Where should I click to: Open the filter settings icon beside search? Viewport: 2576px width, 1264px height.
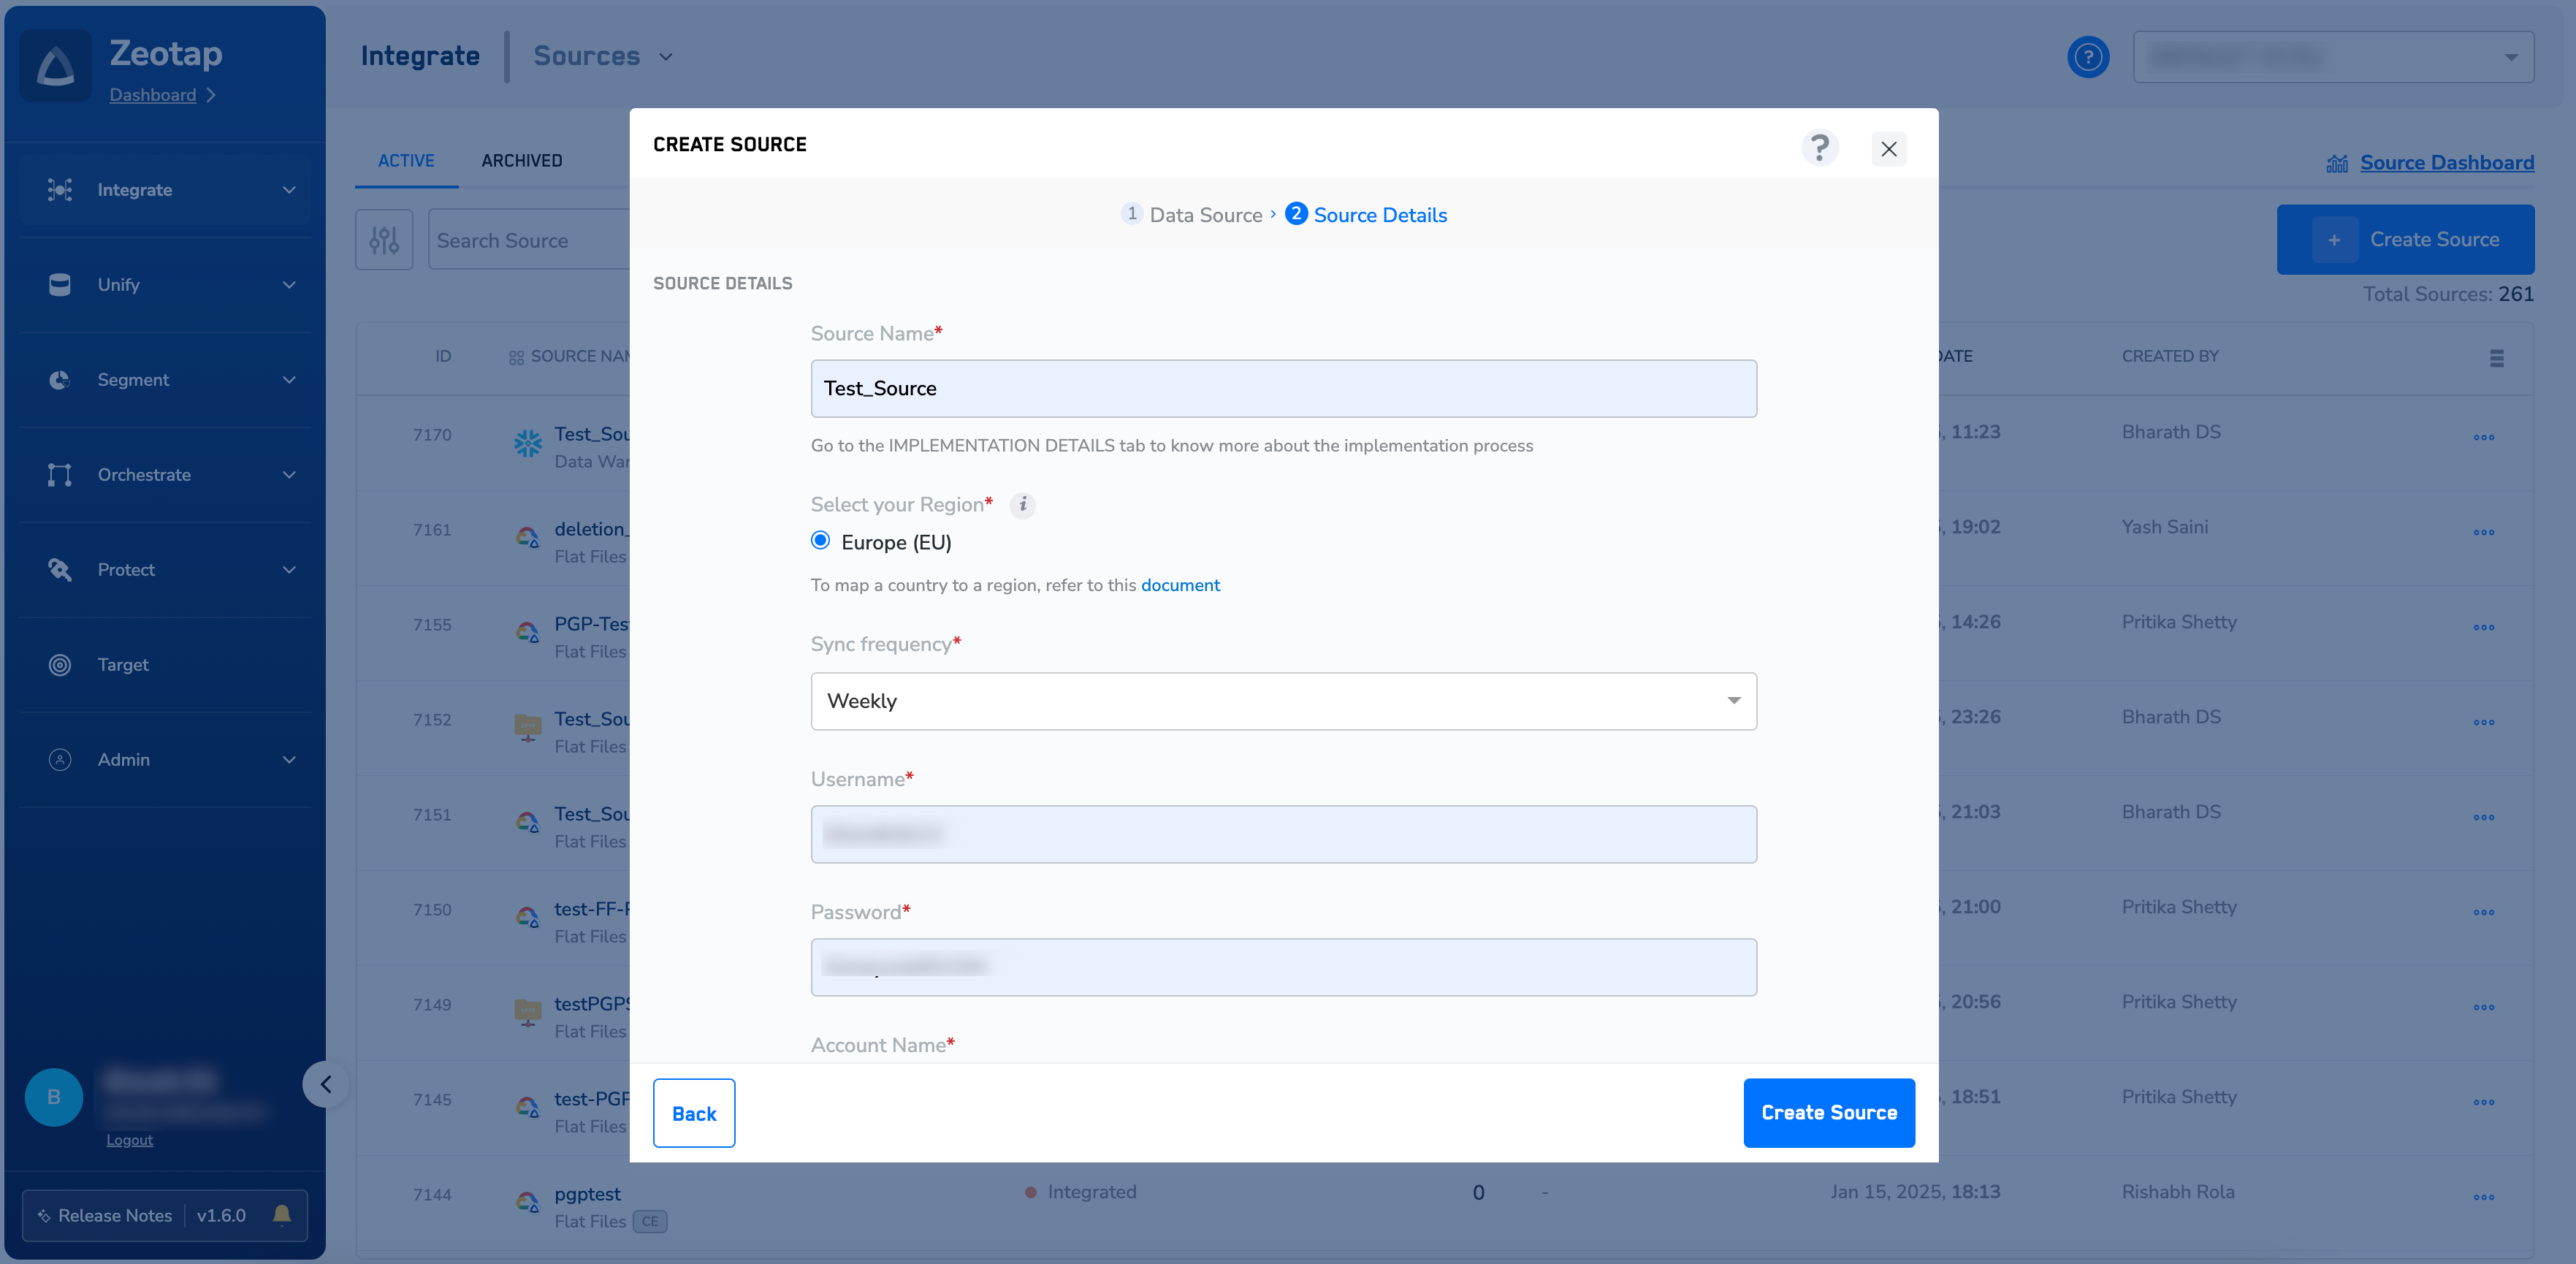[384, 240]
